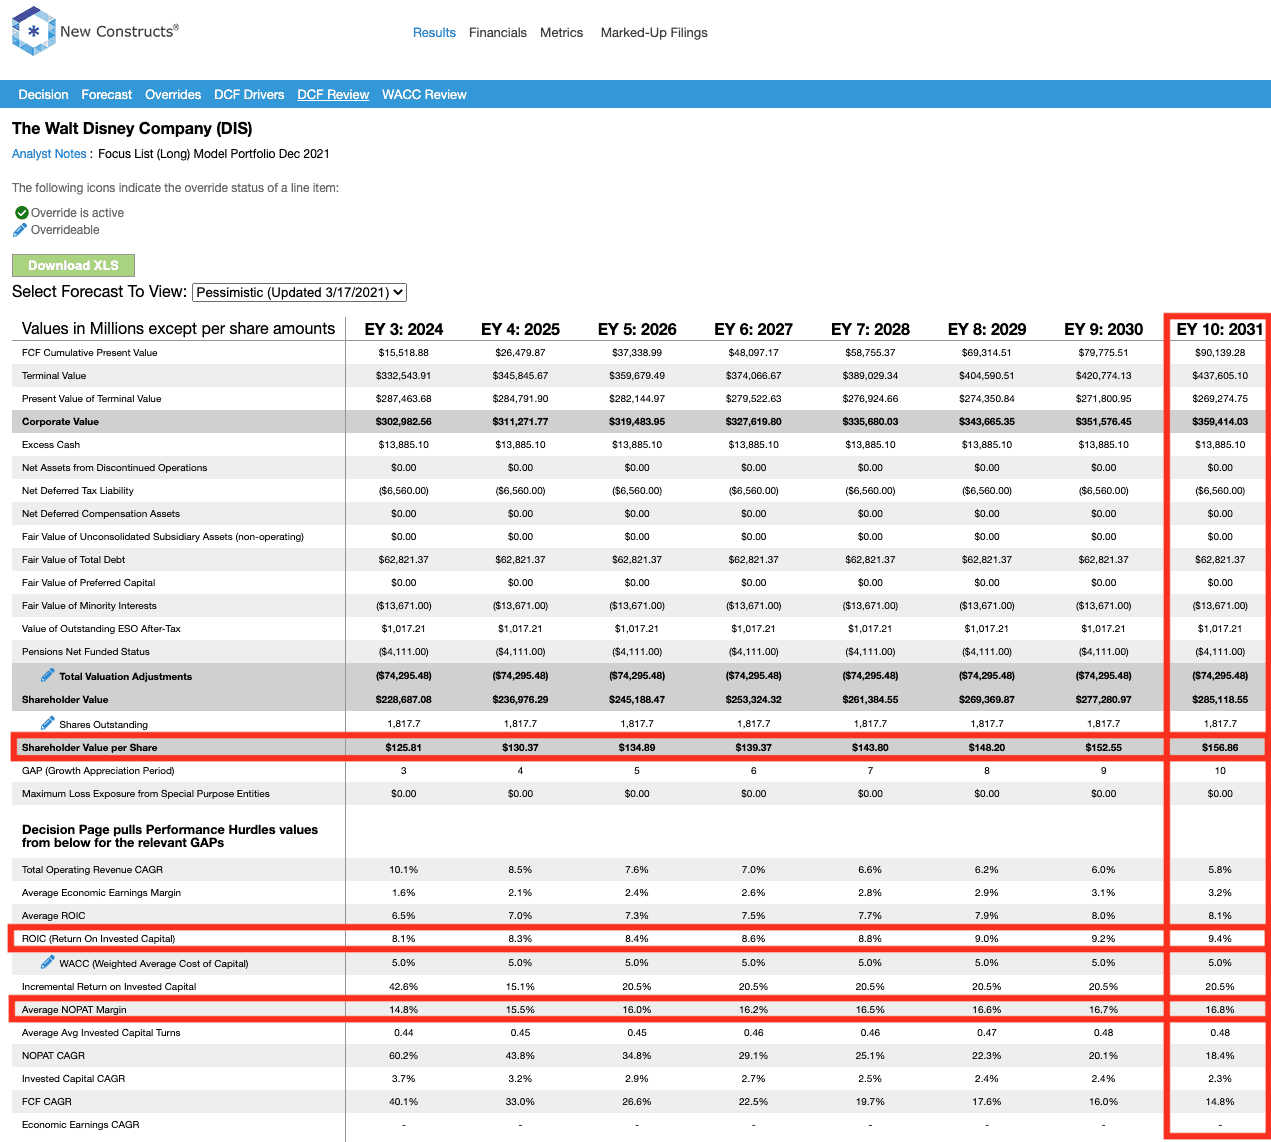
Task: Click the 40.1% FCF CAGR cell
Action: [x=404, y=1102]
